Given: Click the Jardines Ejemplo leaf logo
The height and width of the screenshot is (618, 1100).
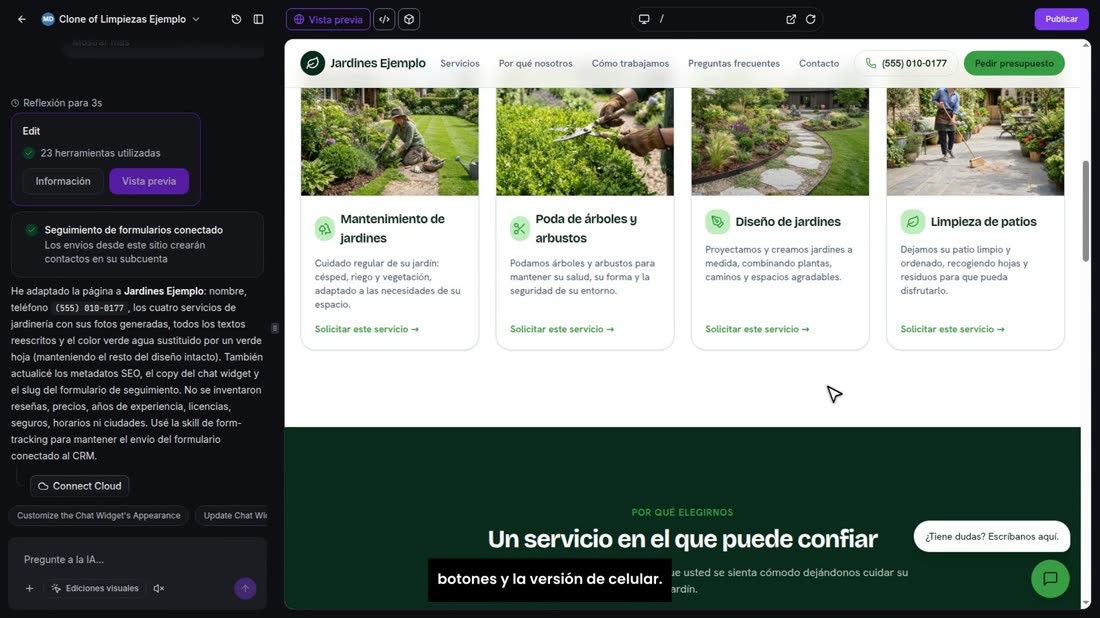Looking at the screenshot, I should pyautogui.click(x=313, y=63).
